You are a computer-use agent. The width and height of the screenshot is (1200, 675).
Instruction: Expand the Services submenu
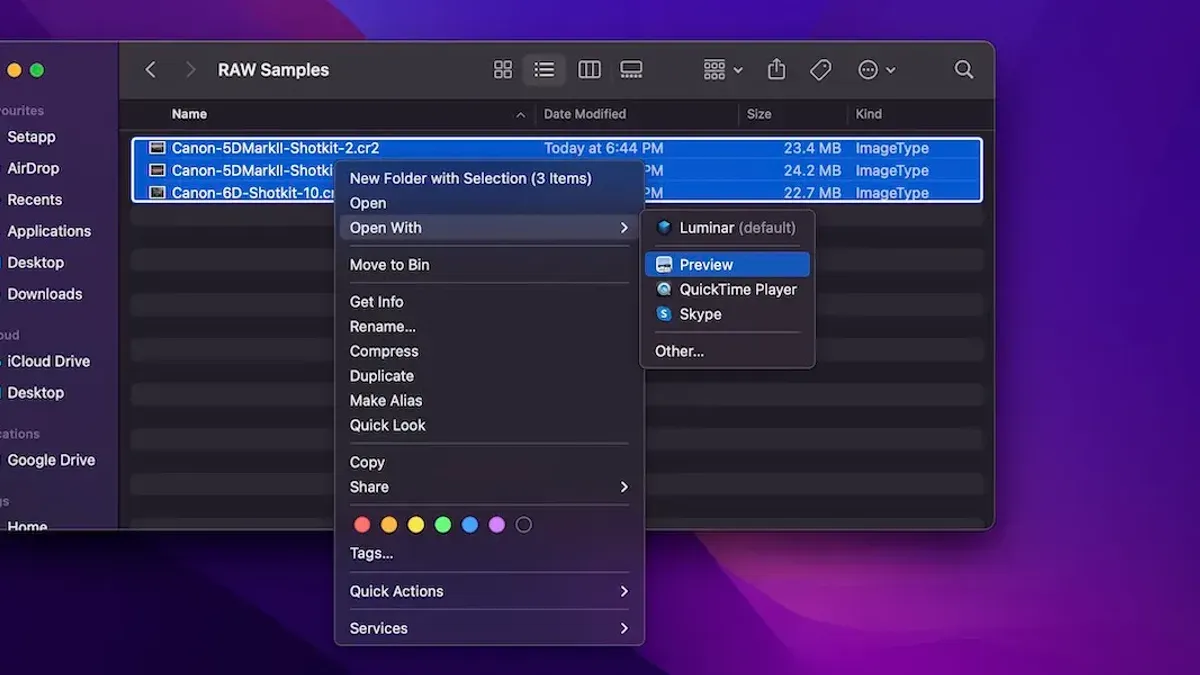tap(489, 628)
